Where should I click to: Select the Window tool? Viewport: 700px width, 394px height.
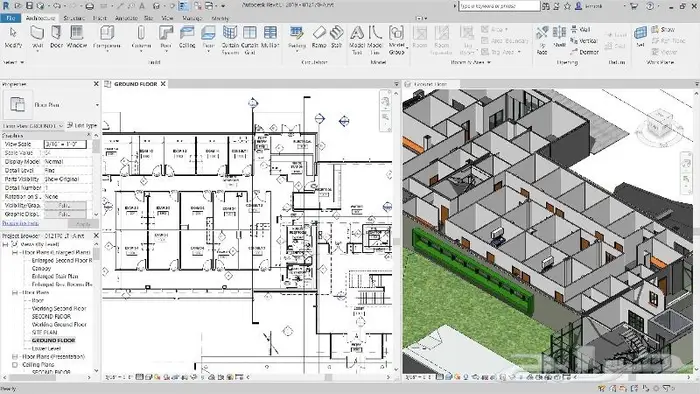[x=76, y=37]
